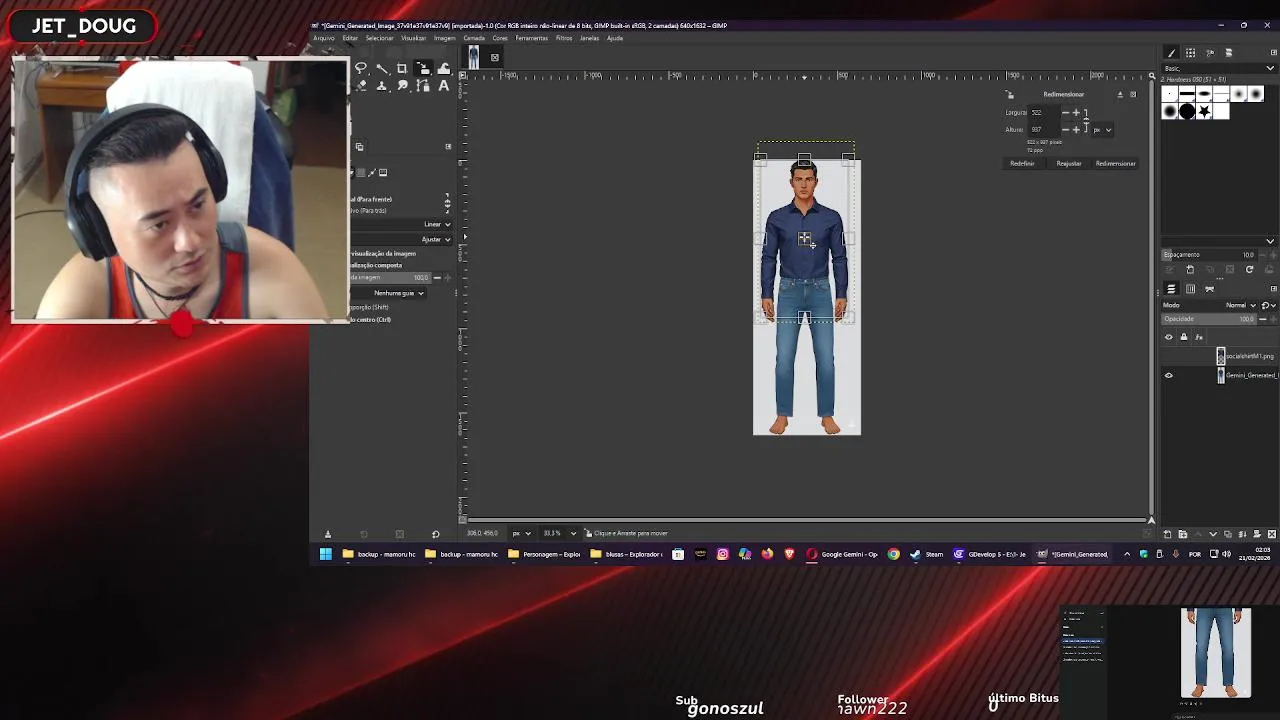The image size is (1280, 720).
Task: Select the Free Select lasso tool
Action: (x=361, y=68)
